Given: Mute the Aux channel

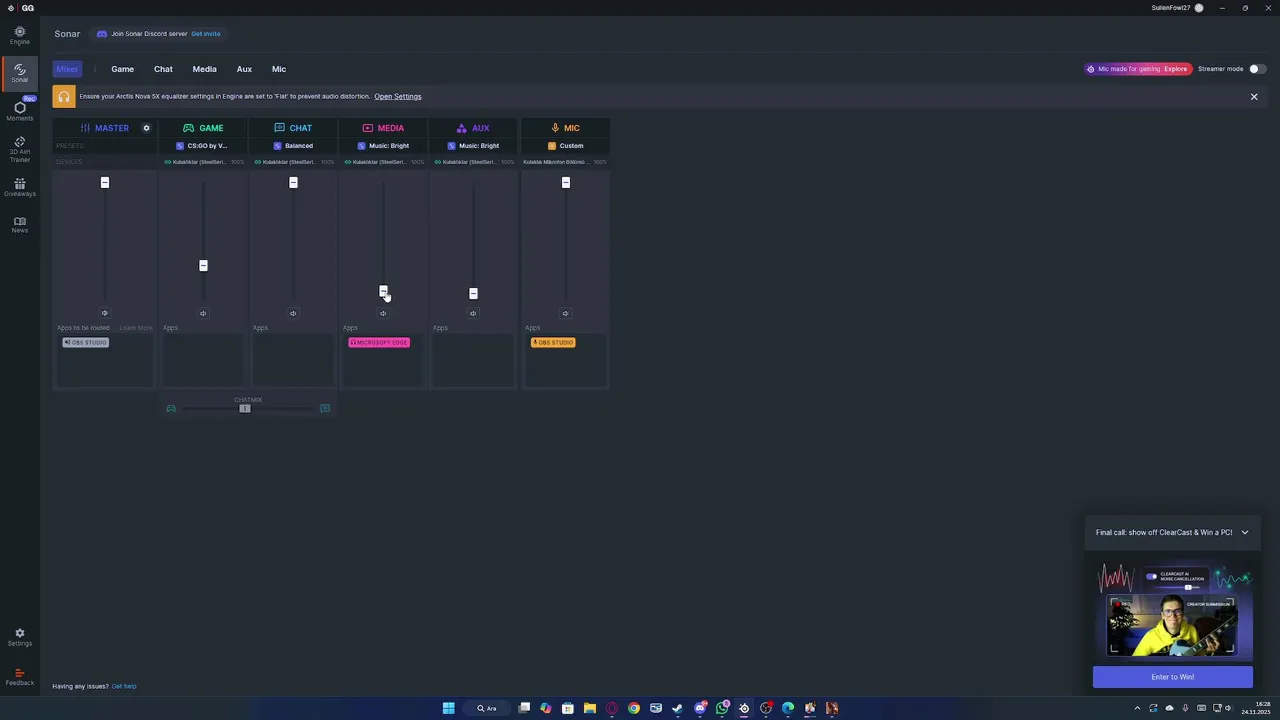Looking at the screenshot, I should [x=473, y=313].
